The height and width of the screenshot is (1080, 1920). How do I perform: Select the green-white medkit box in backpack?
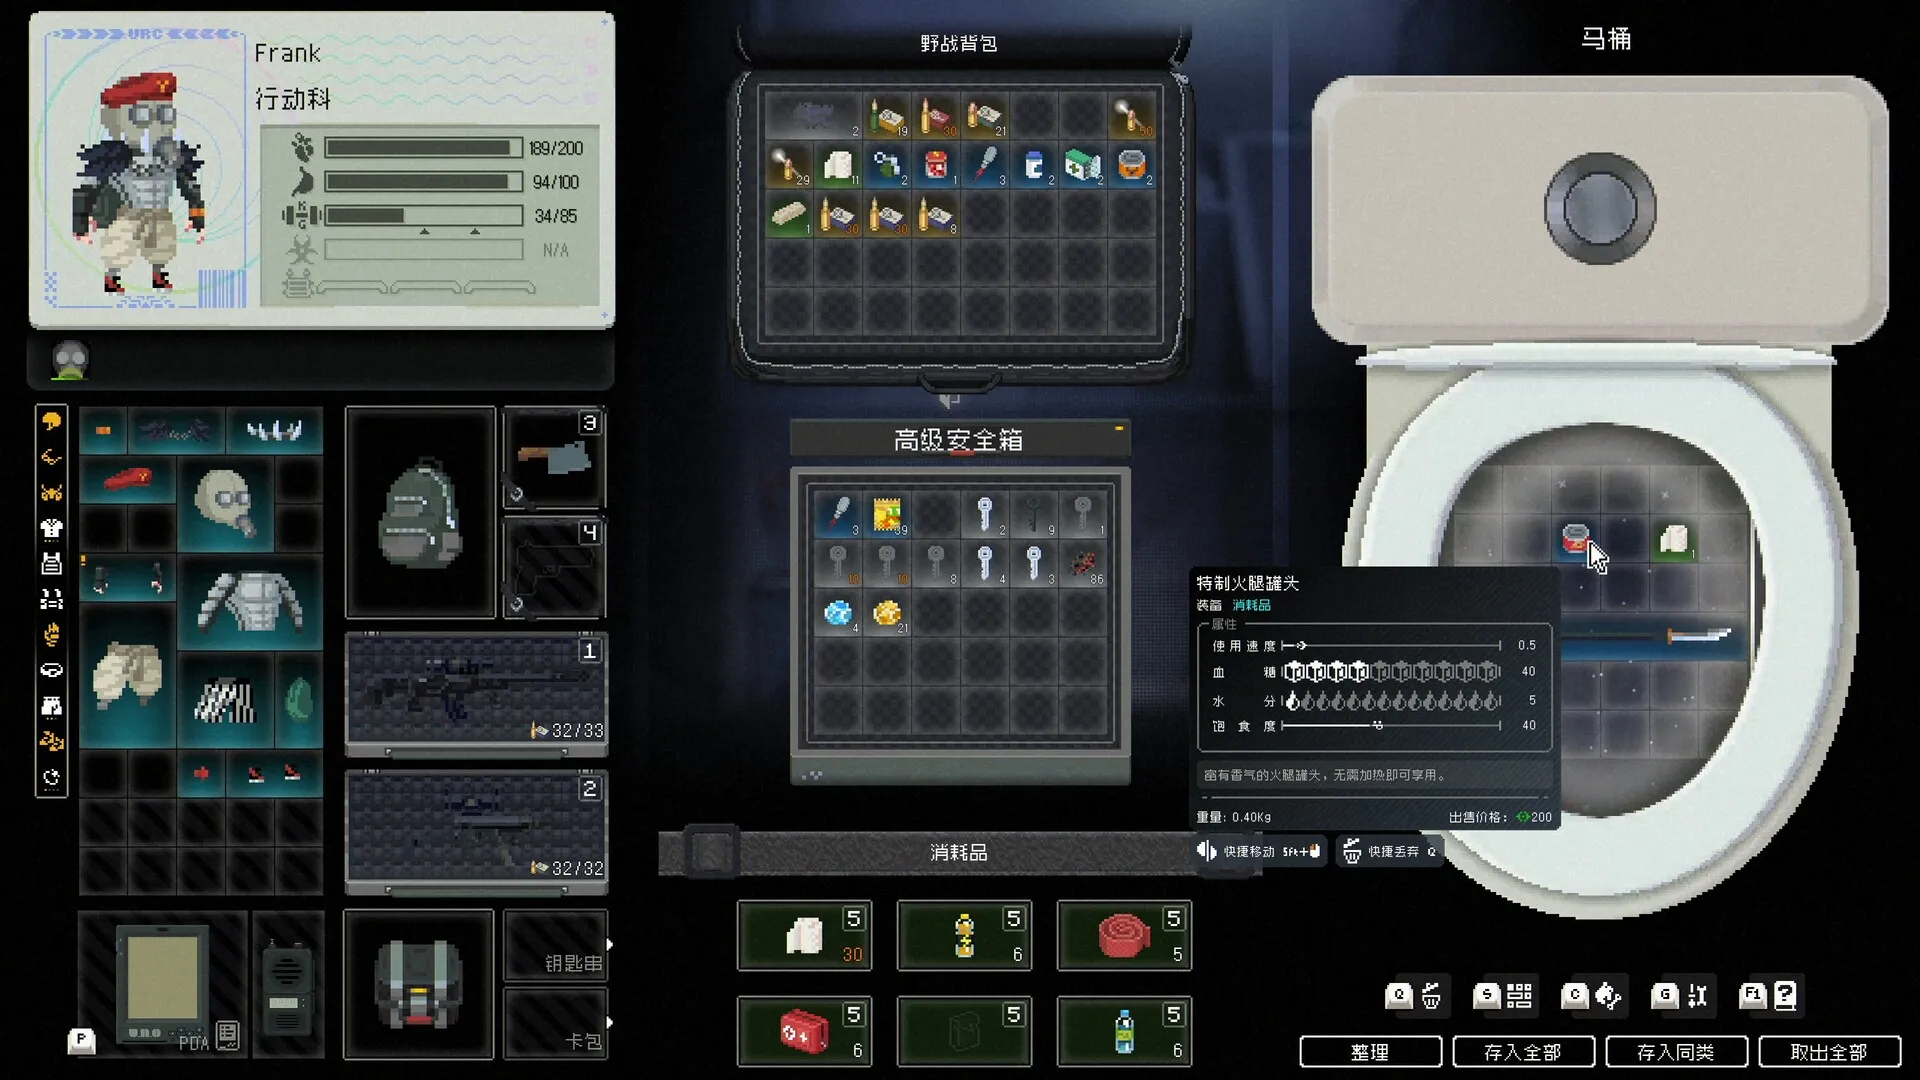(x=1083, y=165)
